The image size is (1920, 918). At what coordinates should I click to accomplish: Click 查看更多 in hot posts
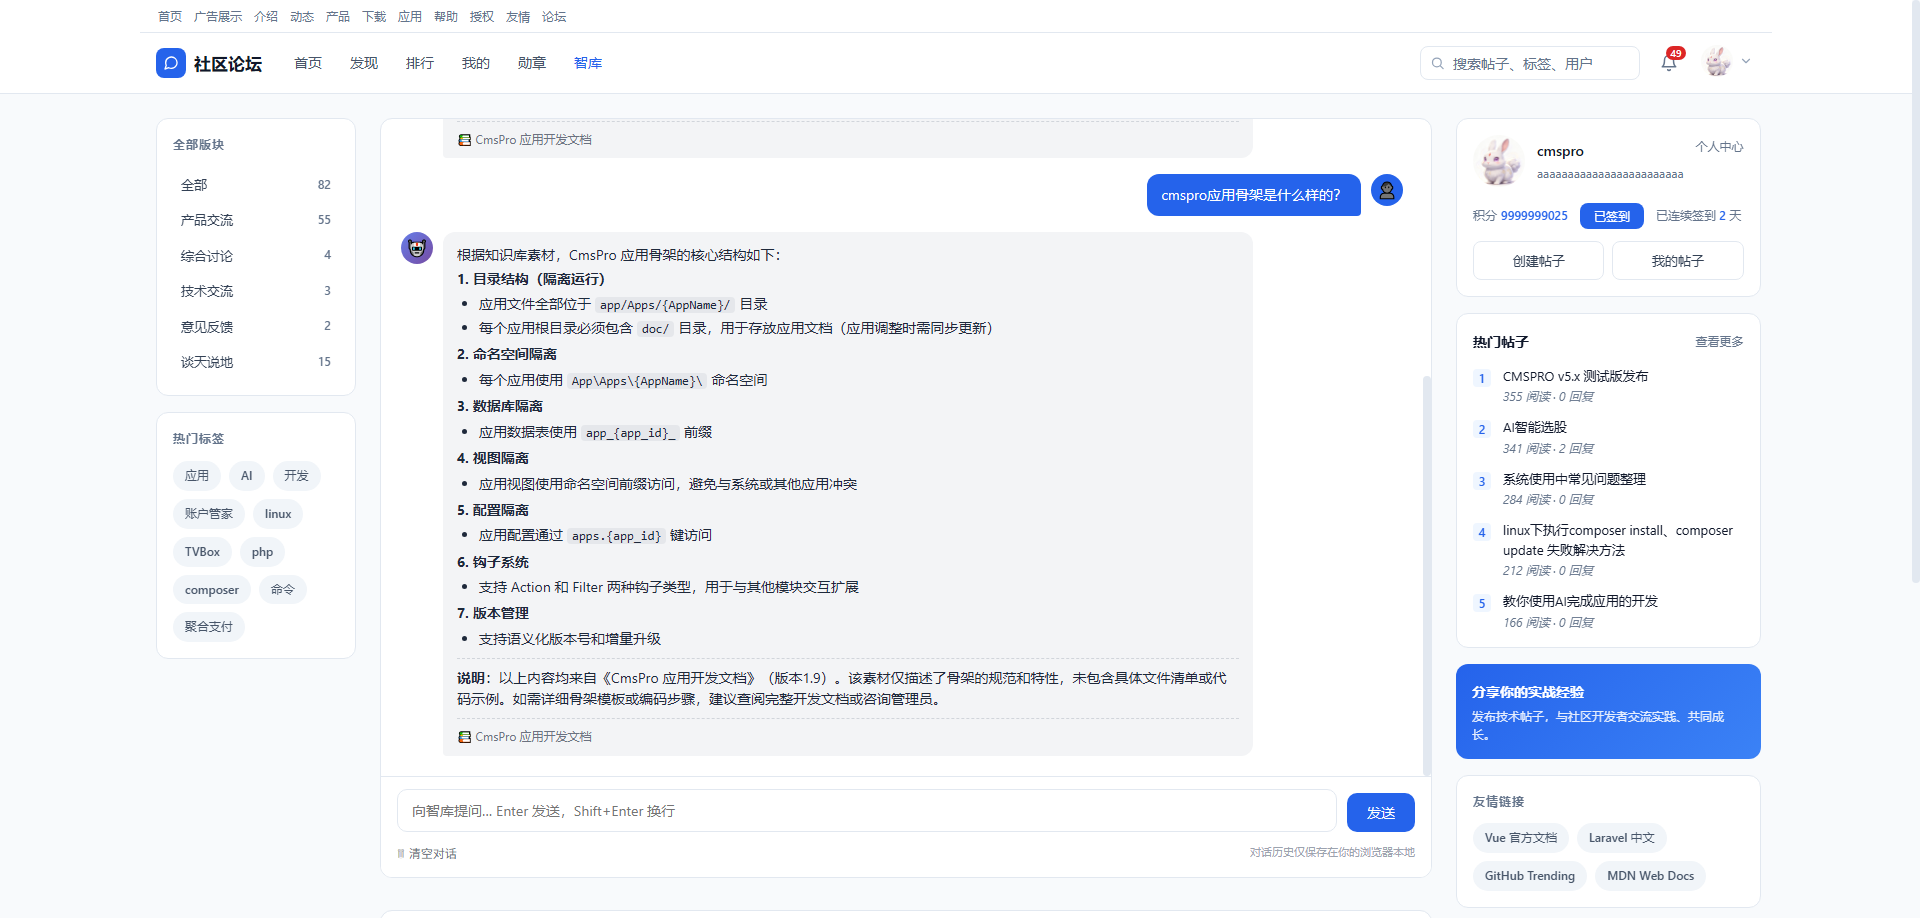click(x=1719, y=342)
